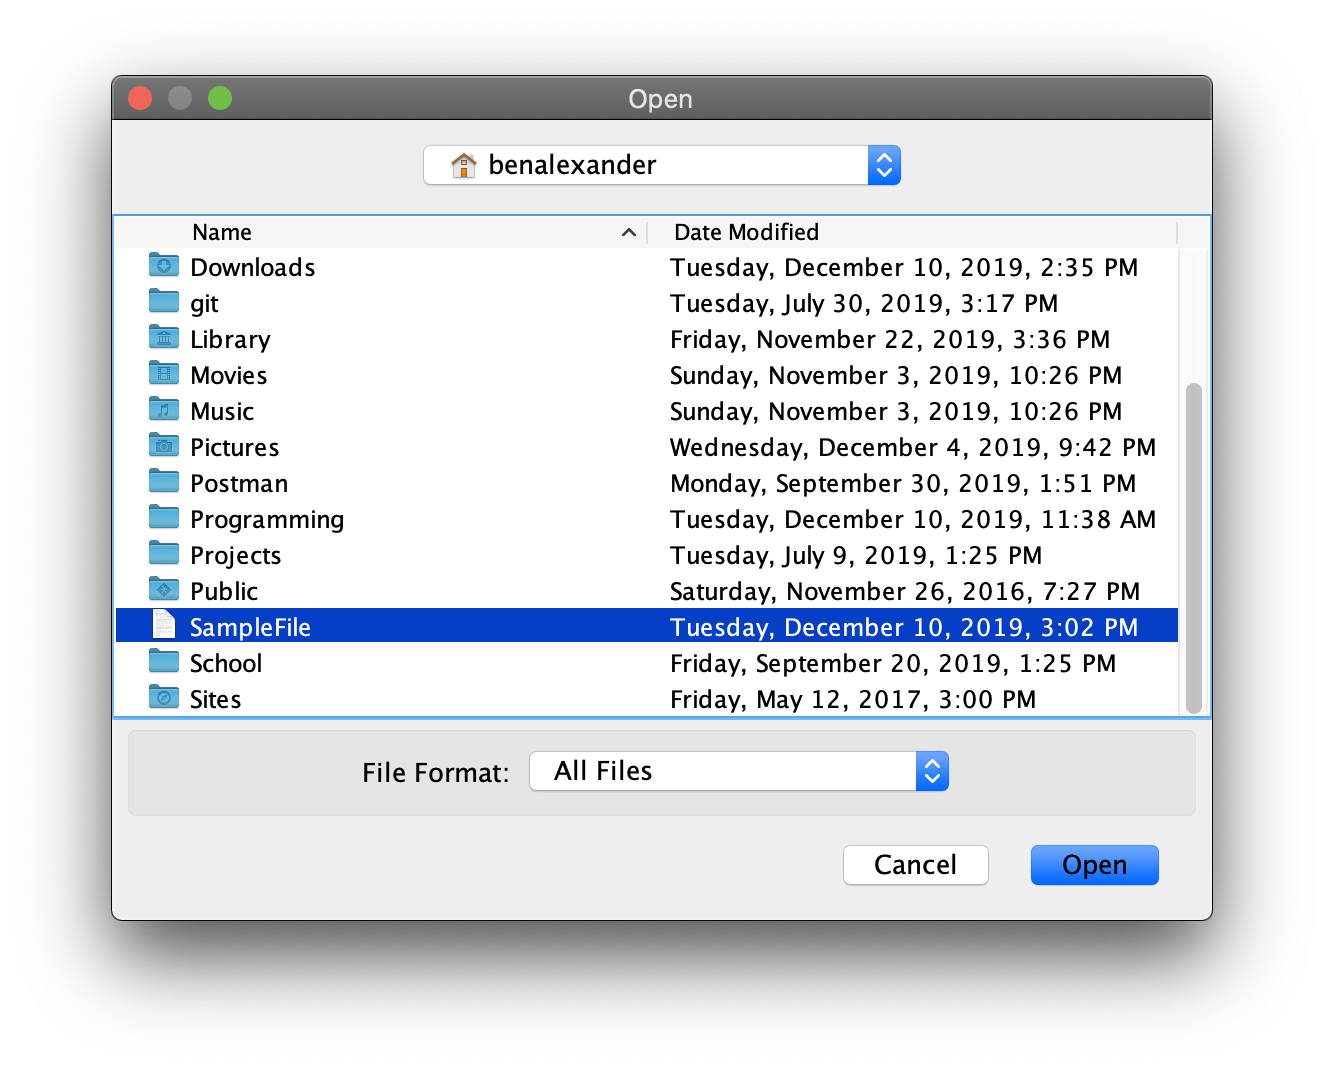Close the dialog with the red button
The image size is (1324, 1068).
pos(140,98)
